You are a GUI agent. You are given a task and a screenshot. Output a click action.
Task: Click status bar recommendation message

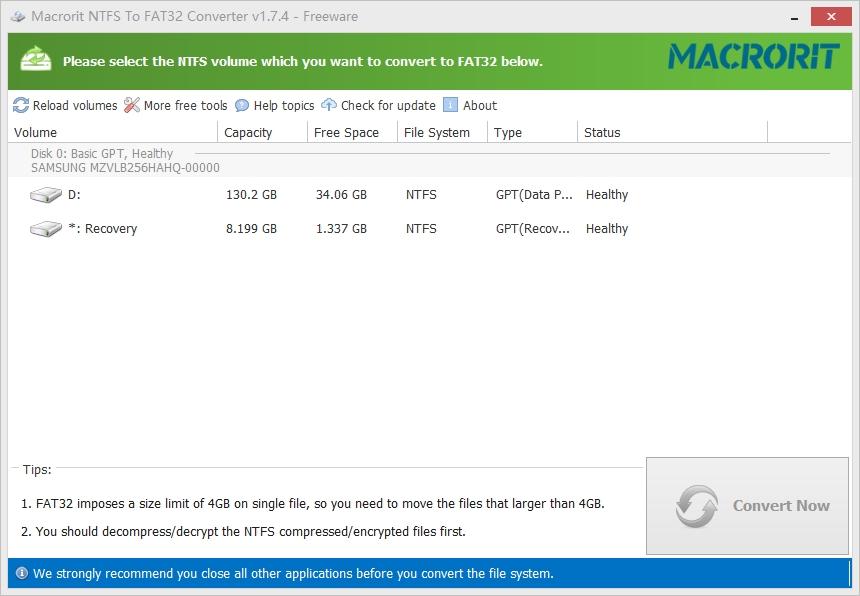pos(293,574)
